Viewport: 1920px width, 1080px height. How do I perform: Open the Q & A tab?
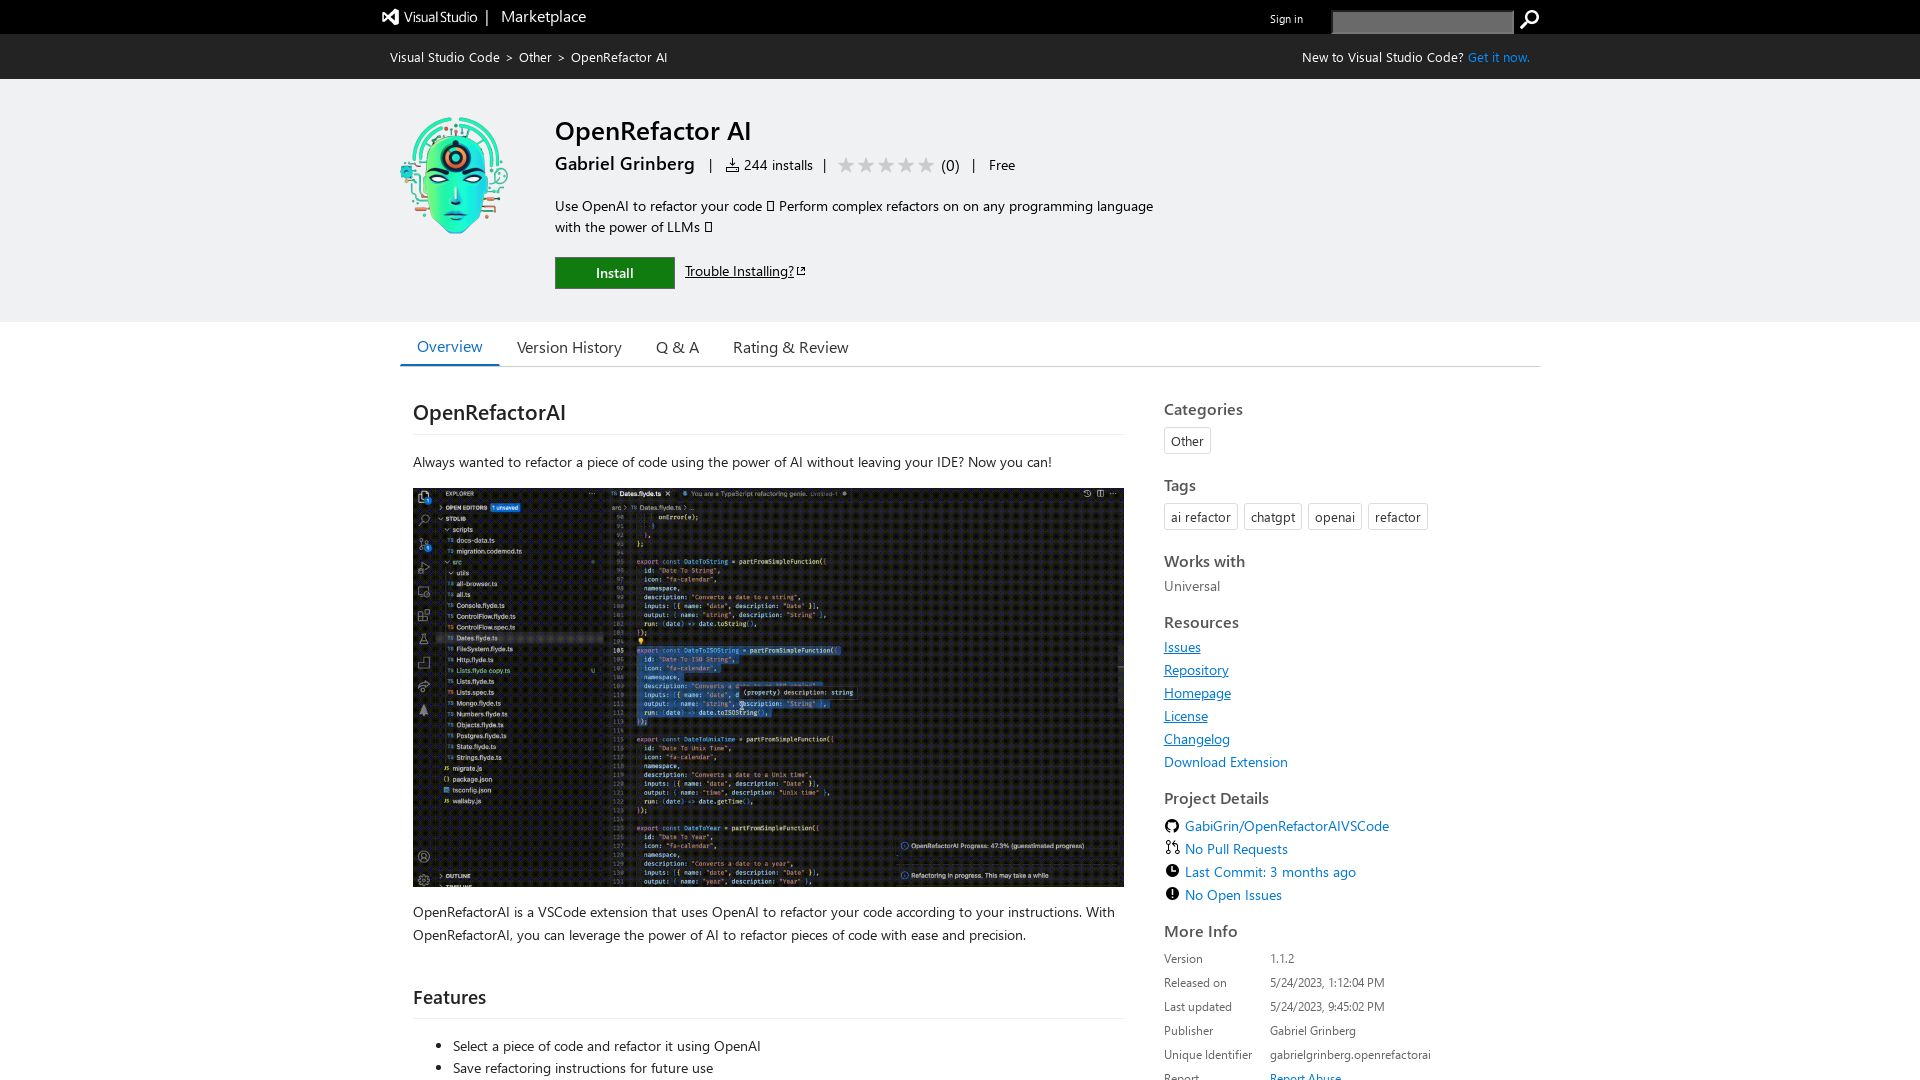tap(677, 347)
